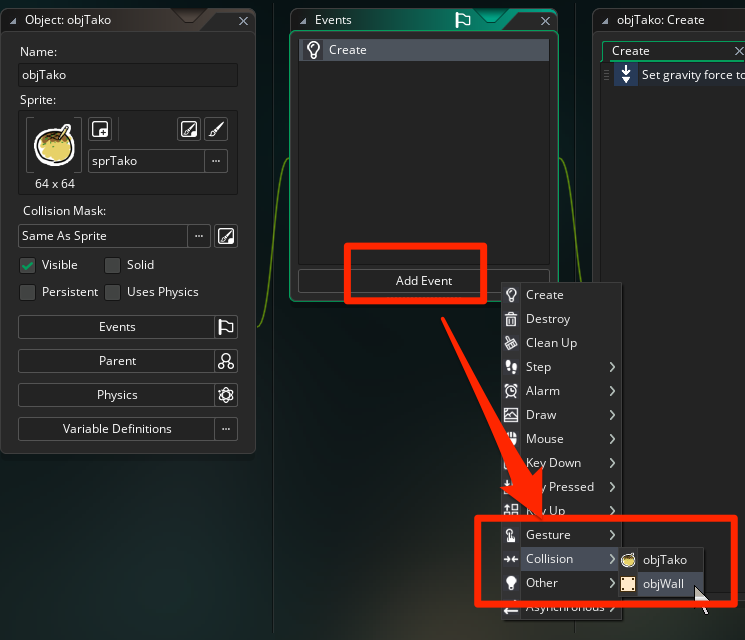Collapse the objTako: Create panel triangle
The width and height of the screenshot is (745, 640).
[605, 20]
